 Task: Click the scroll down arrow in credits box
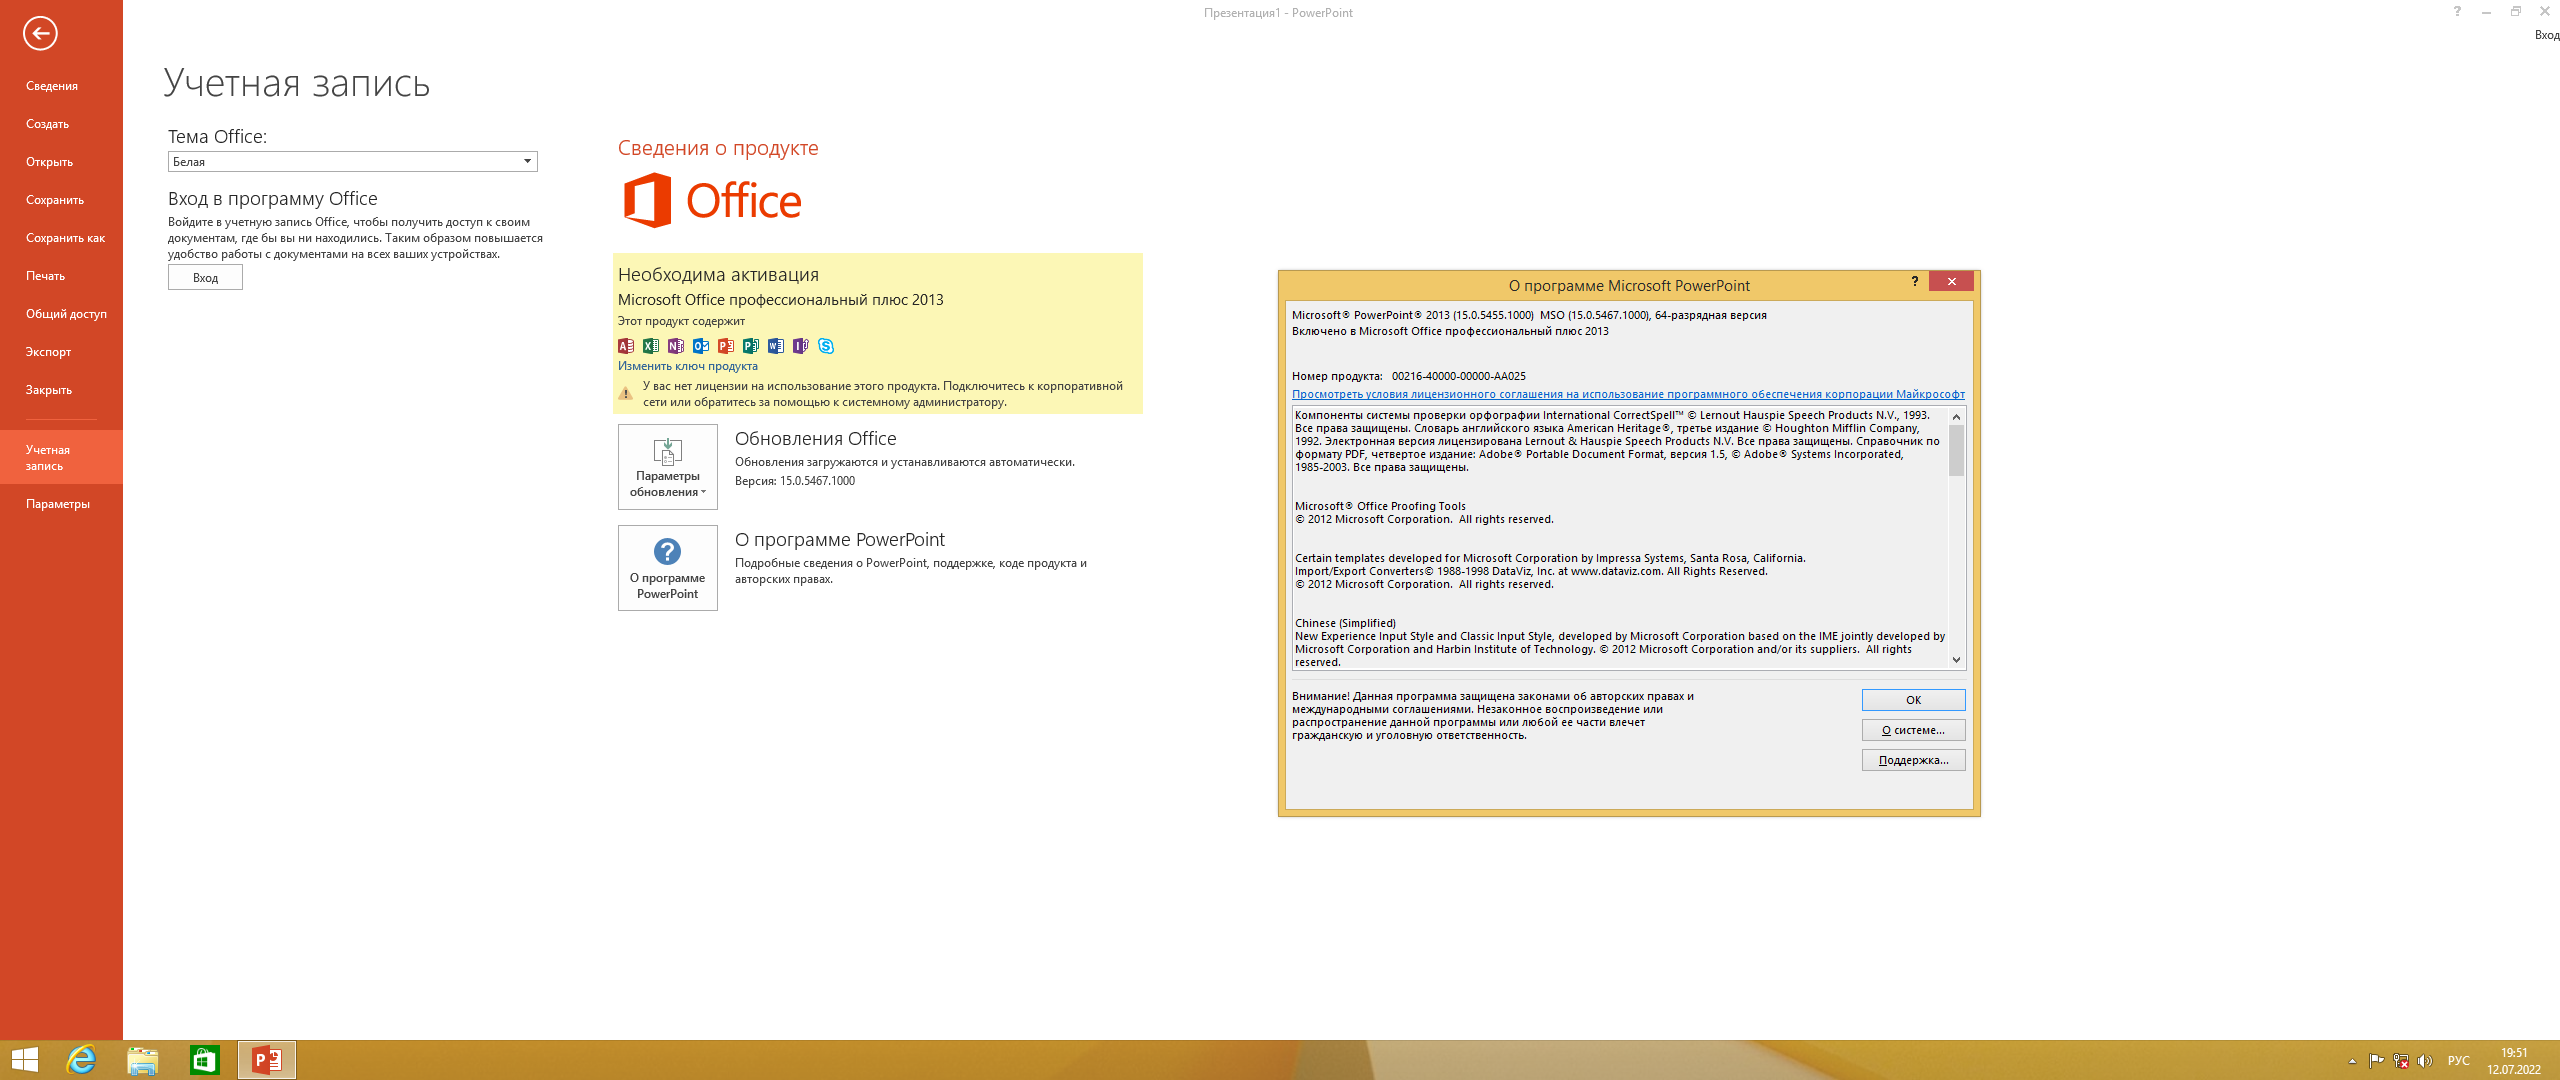click(x=1956, y=660)
